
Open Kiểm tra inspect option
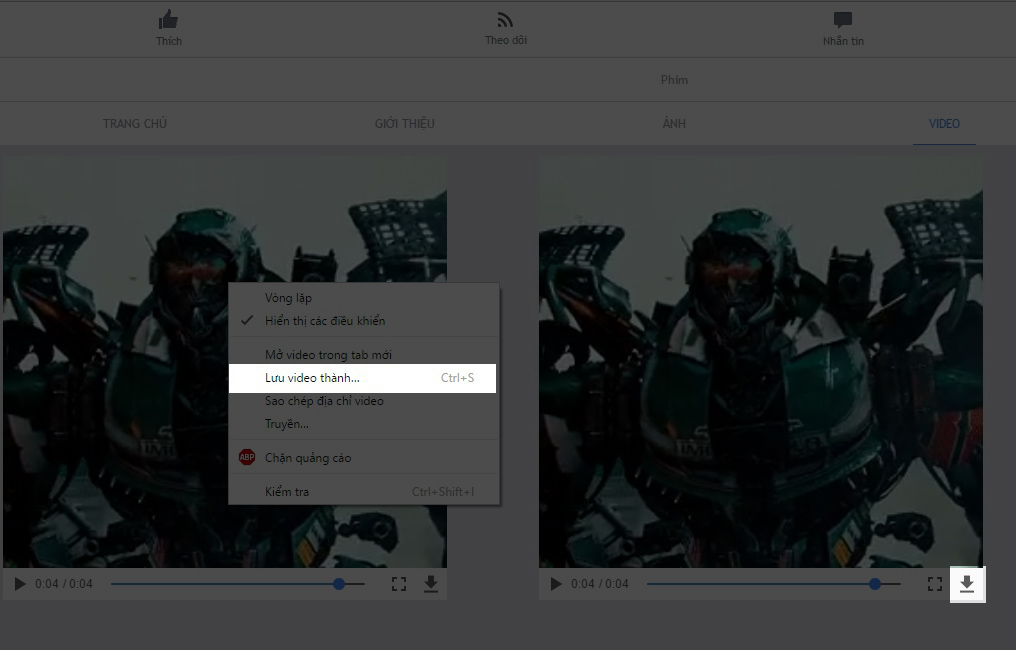[x=287, y=492]
